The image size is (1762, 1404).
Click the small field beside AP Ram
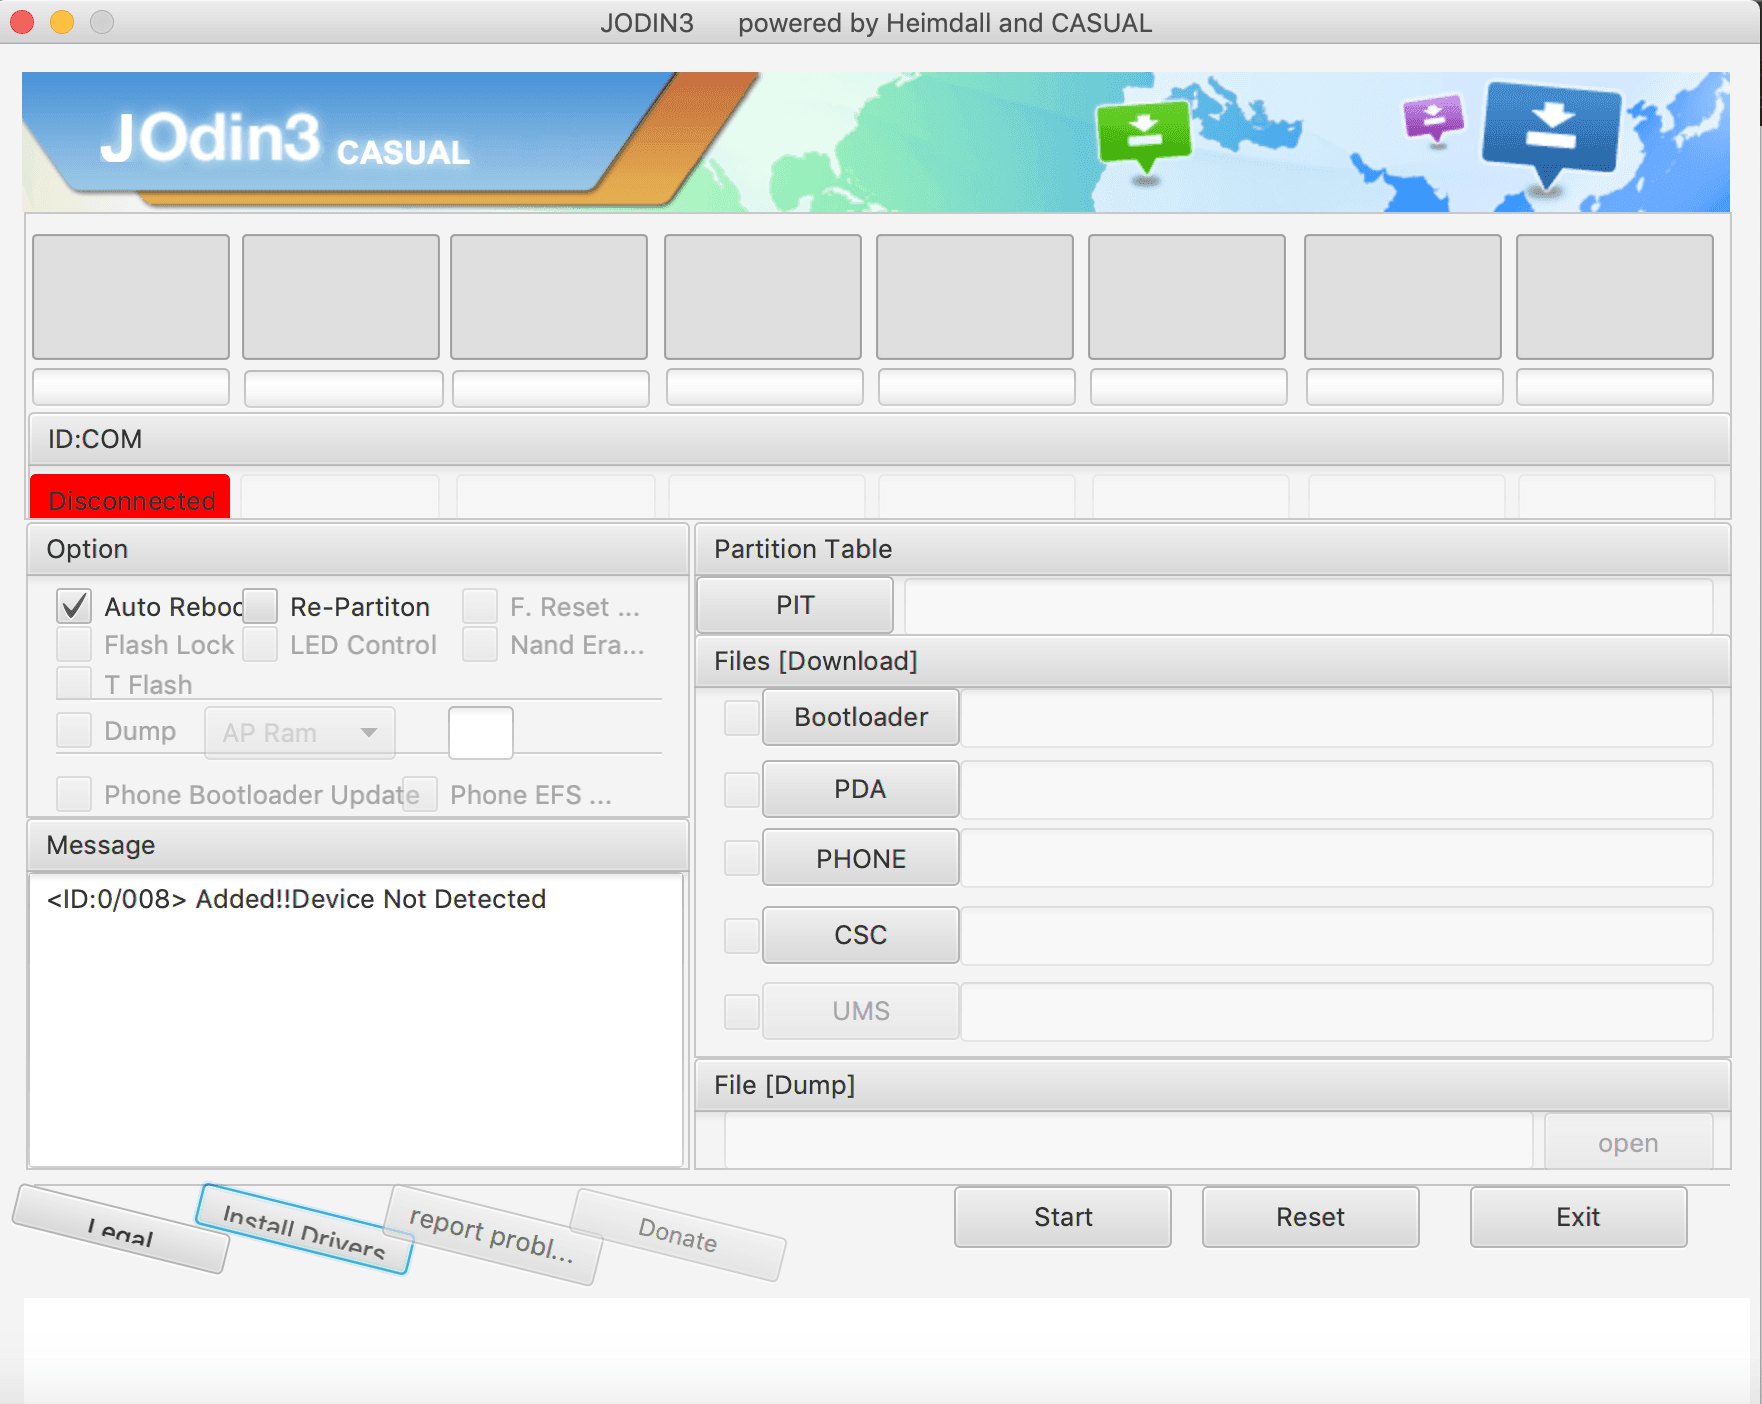[481, 733]
